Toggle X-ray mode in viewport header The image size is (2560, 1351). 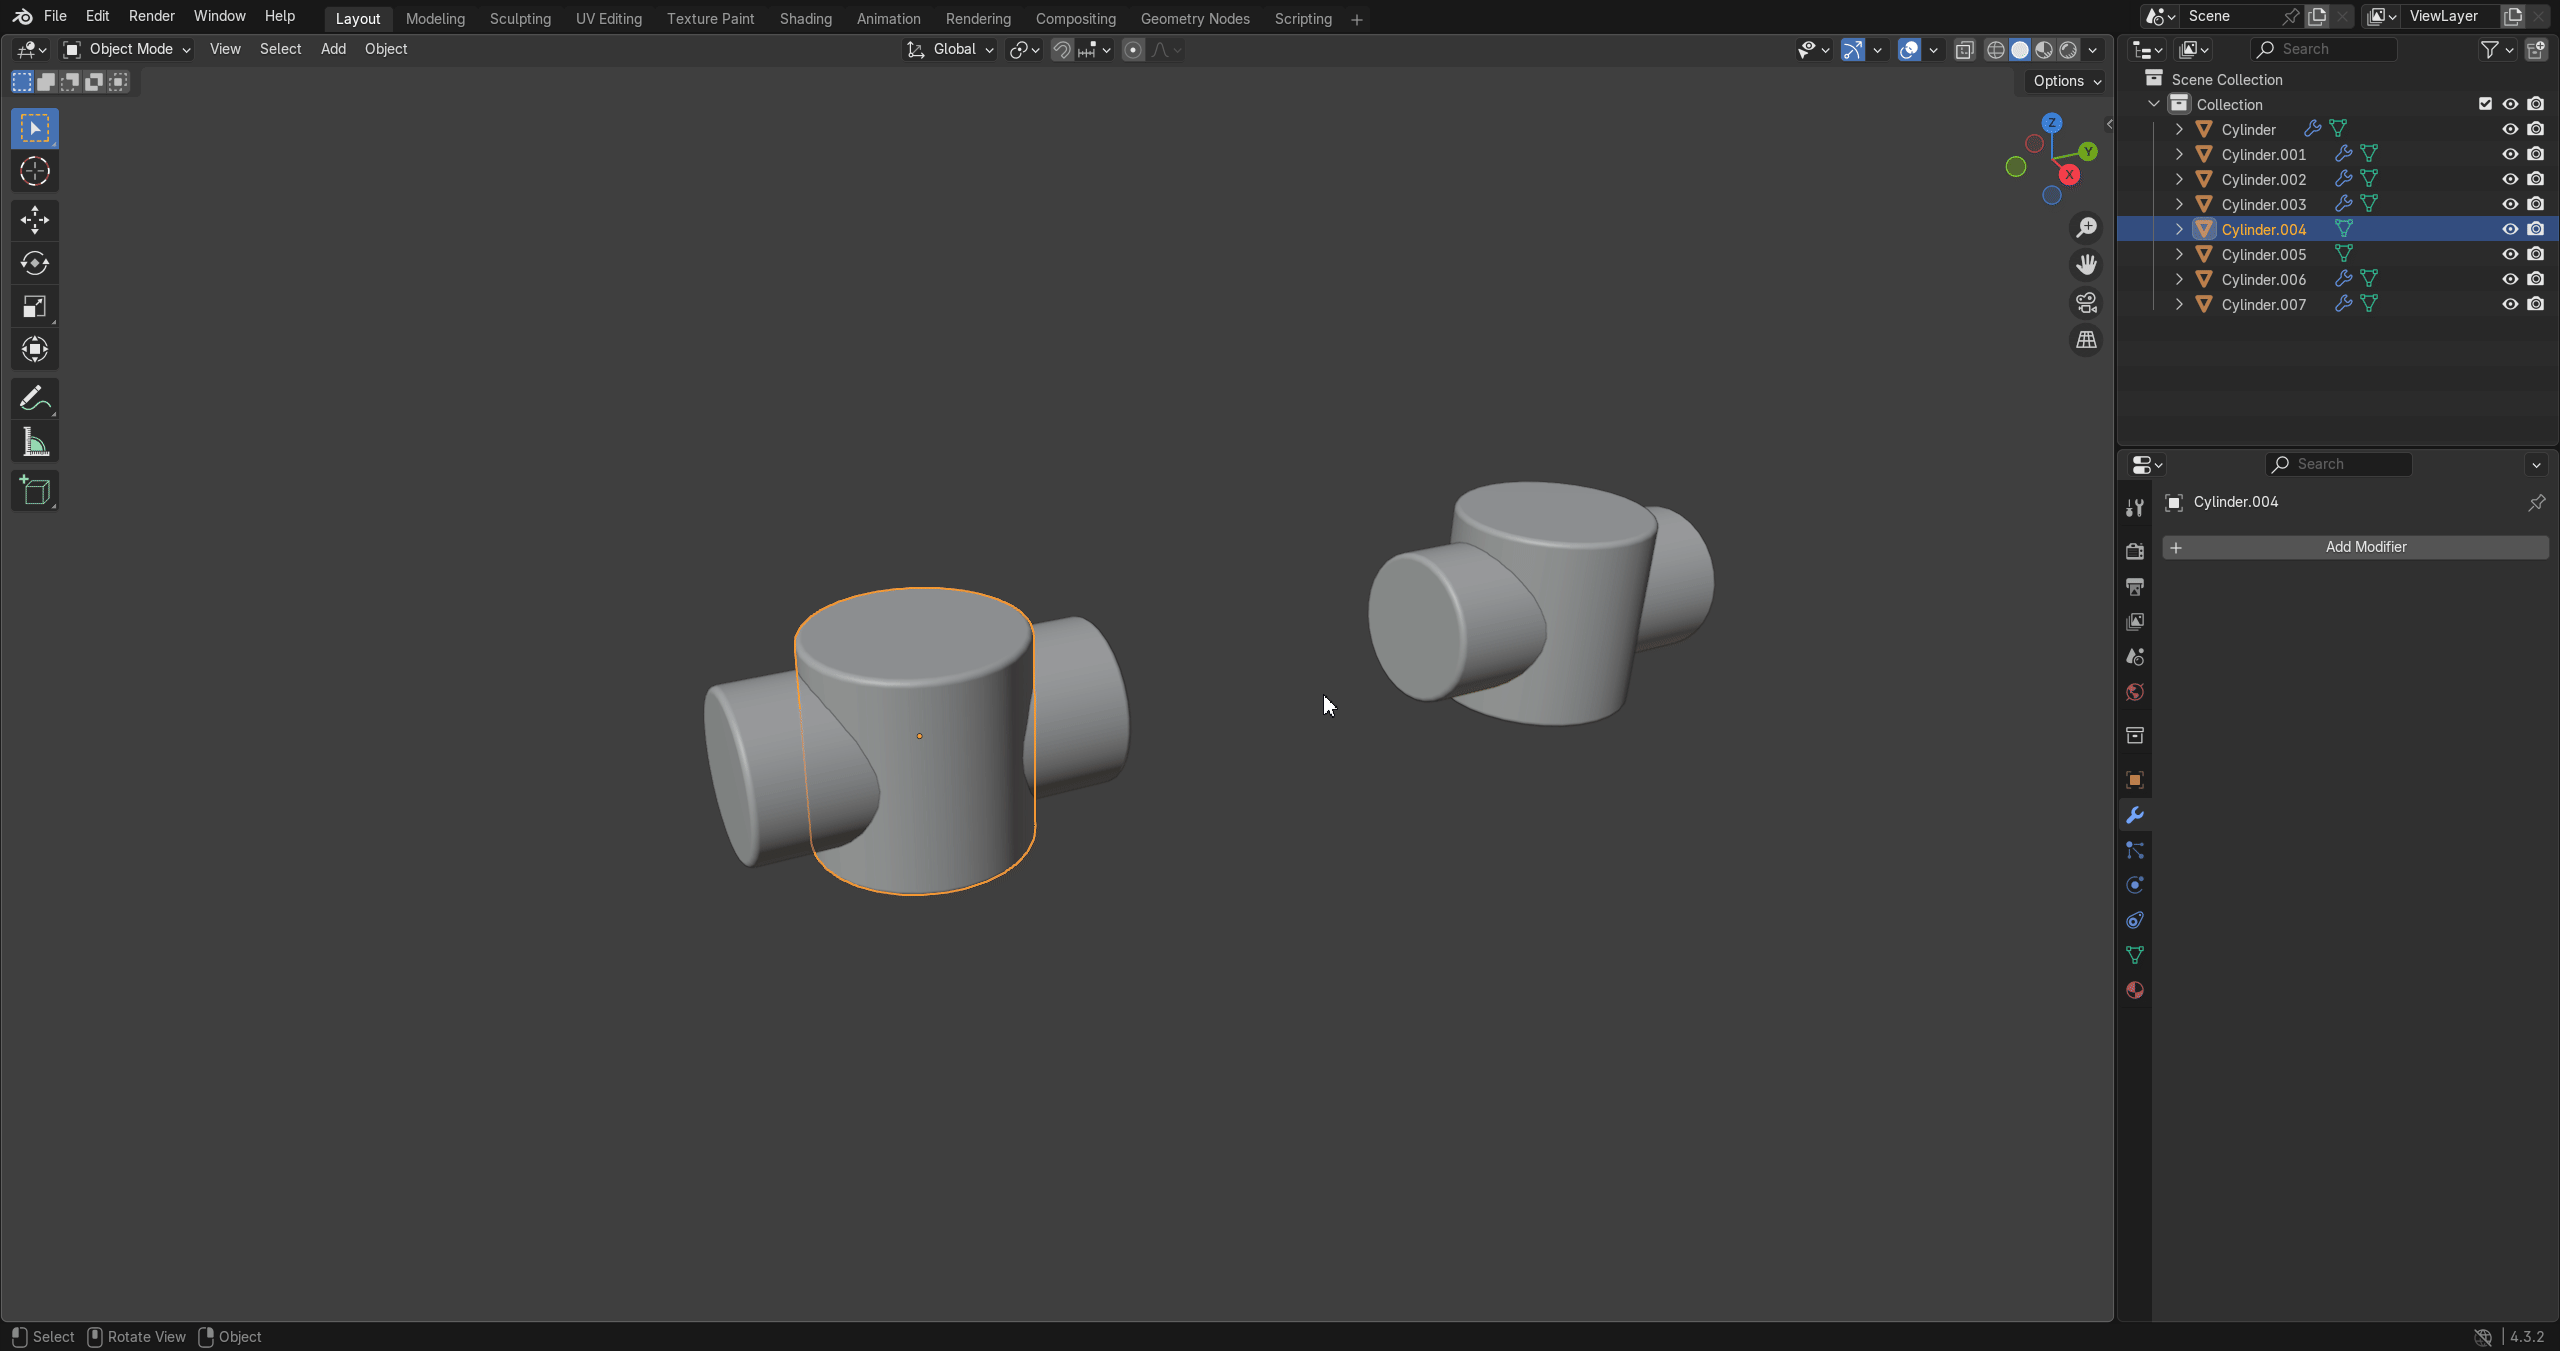tap(1964, 50)
